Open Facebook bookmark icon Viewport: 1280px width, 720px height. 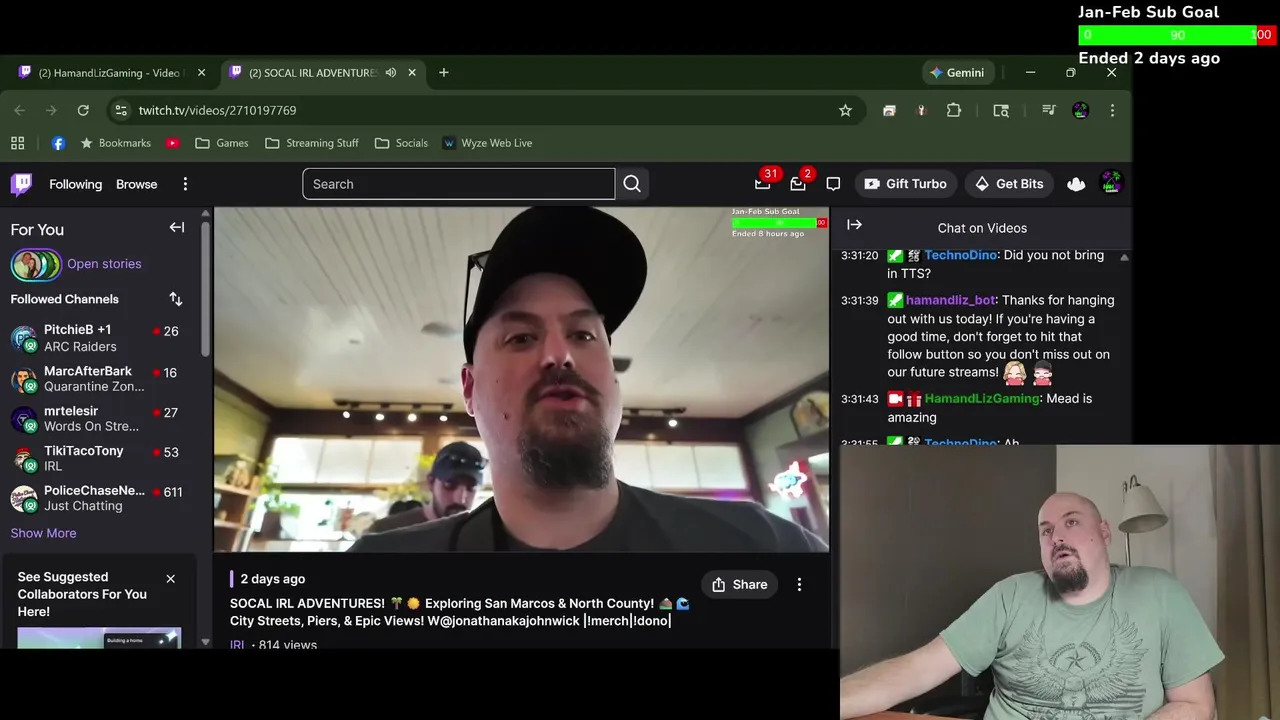pyautogui.click(x=58, y=143)
